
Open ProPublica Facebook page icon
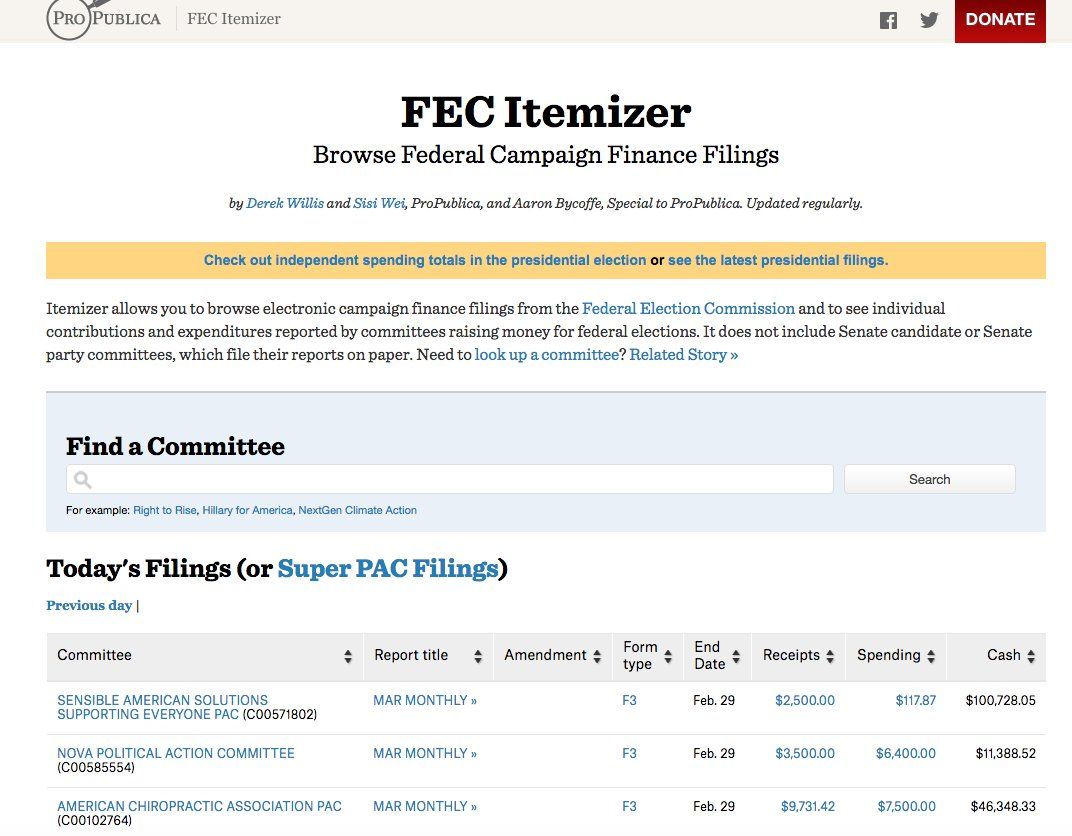(x=888, y=20)
